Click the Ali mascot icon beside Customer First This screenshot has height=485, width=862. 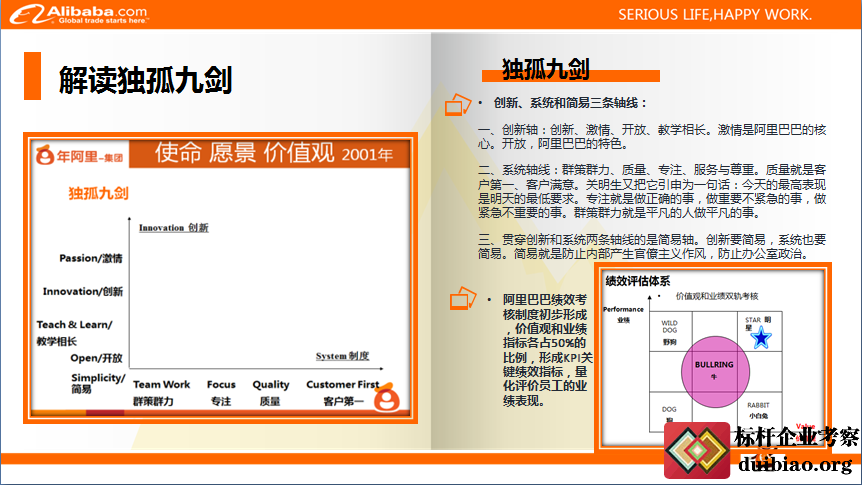(x=386, y=397)
